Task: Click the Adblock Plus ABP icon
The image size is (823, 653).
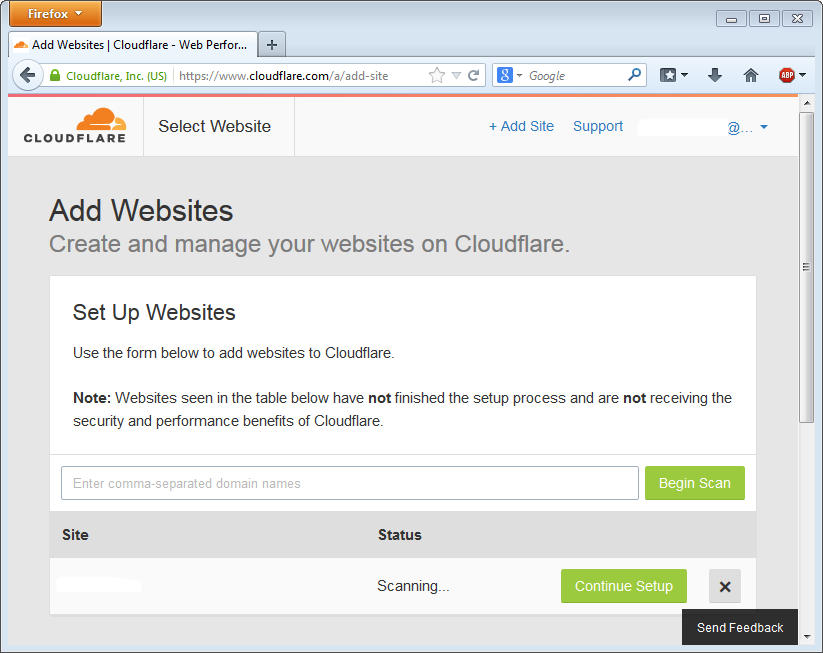Action: pos(787,75)
